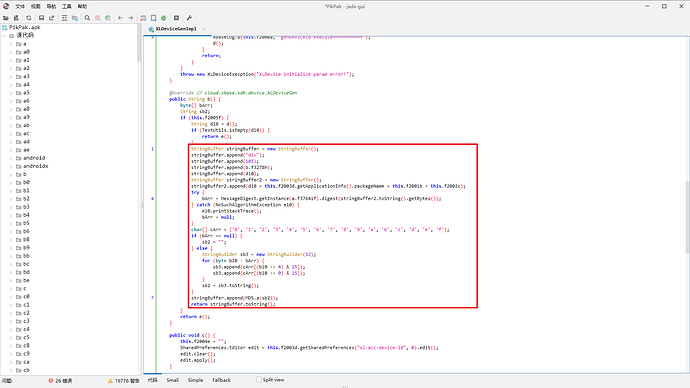Click the code editor vertical scrollbar
690x388 pixels.
[x=687, y=217]
